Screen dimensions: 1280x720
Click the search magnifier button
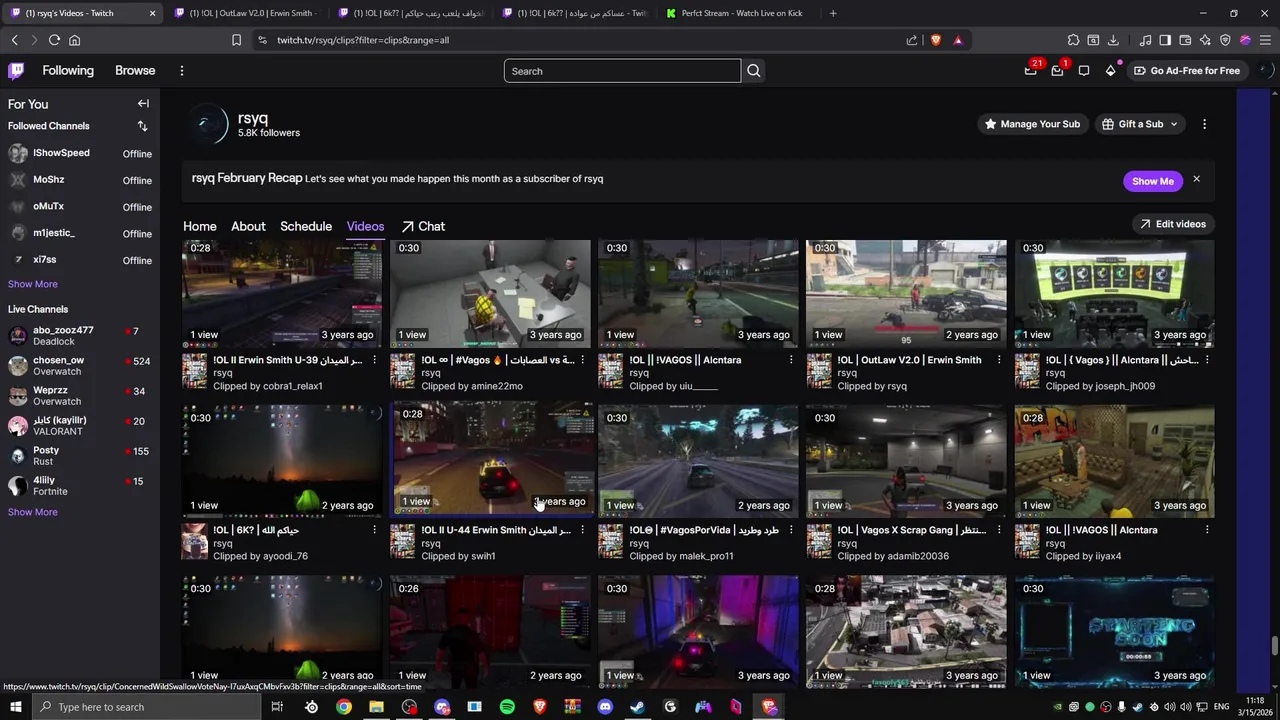[754, 71]
